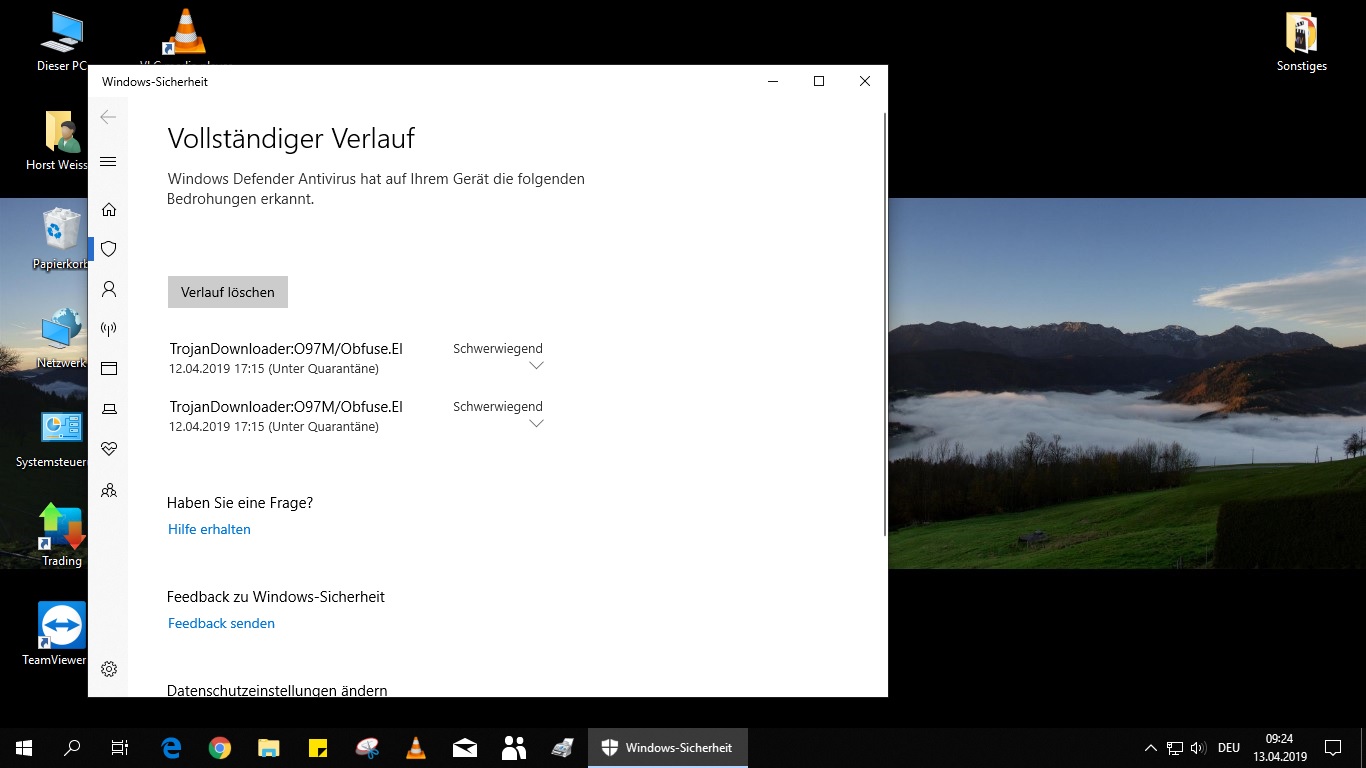This screenshot has width=1366, height=768.
Task: Select the Trading desktop shortcut
Action: 61,535
